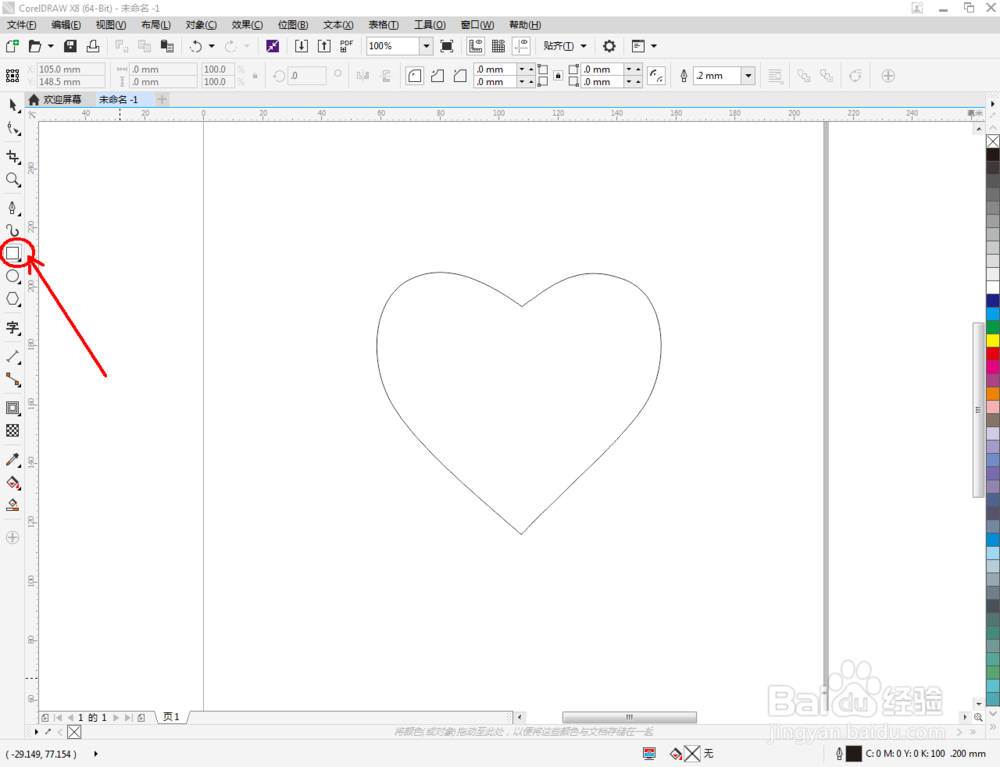Image resolution: width=1000 pixels, height=767 pixels.
Task: Select the Color Eyedropper tool
Action: pyautogui.click(x=13, y=460)
